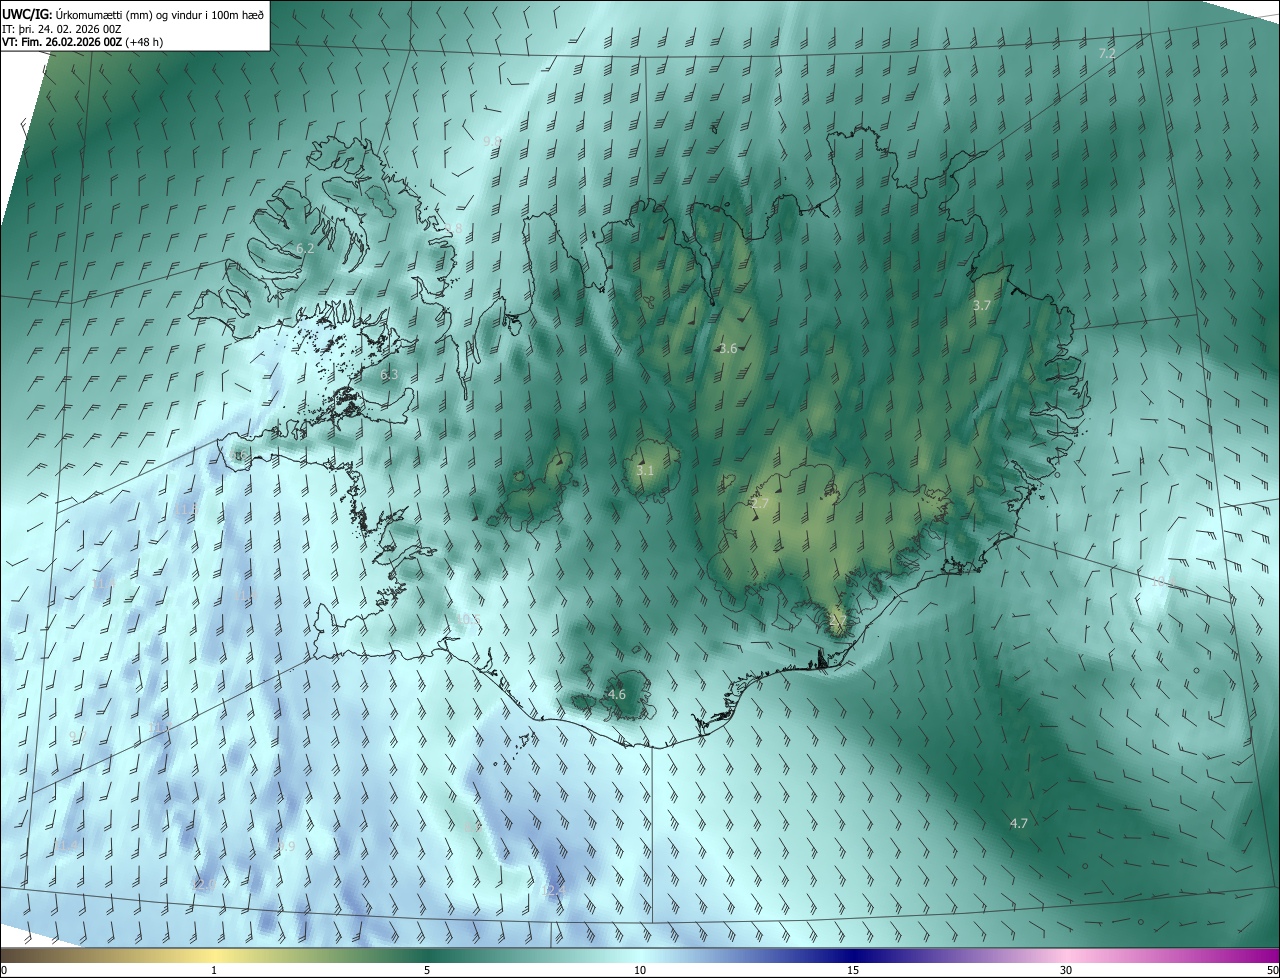Click the 6.2 value over the Westfjords
This screenshot has height=978, width=1280.
point(305,248)
